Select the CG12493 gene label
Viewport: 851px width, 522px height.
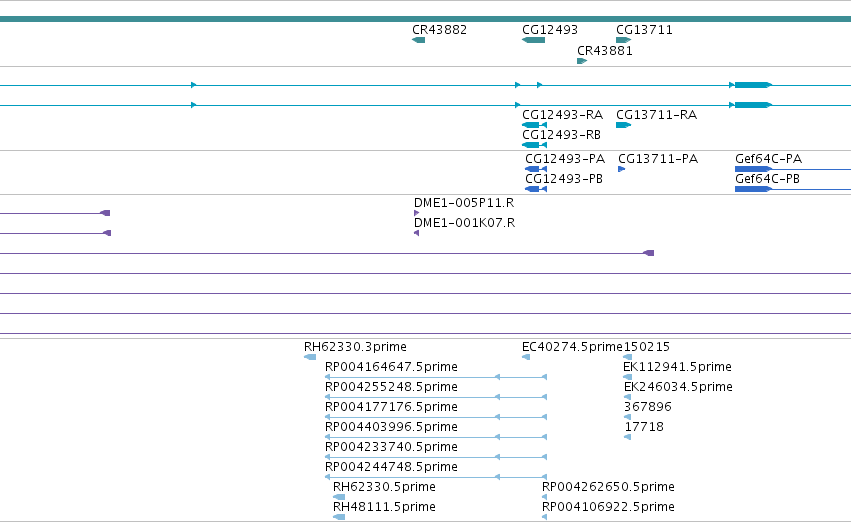[x=550, y=30]
